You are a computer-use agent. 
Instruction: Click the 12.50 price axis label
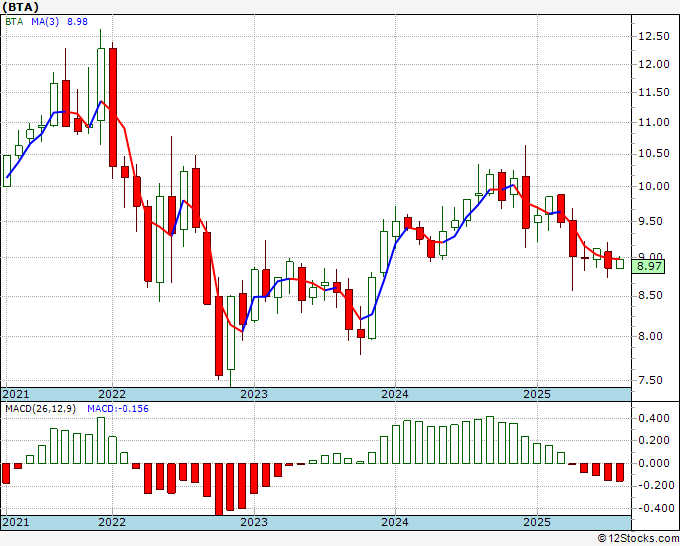pos(654,36)
